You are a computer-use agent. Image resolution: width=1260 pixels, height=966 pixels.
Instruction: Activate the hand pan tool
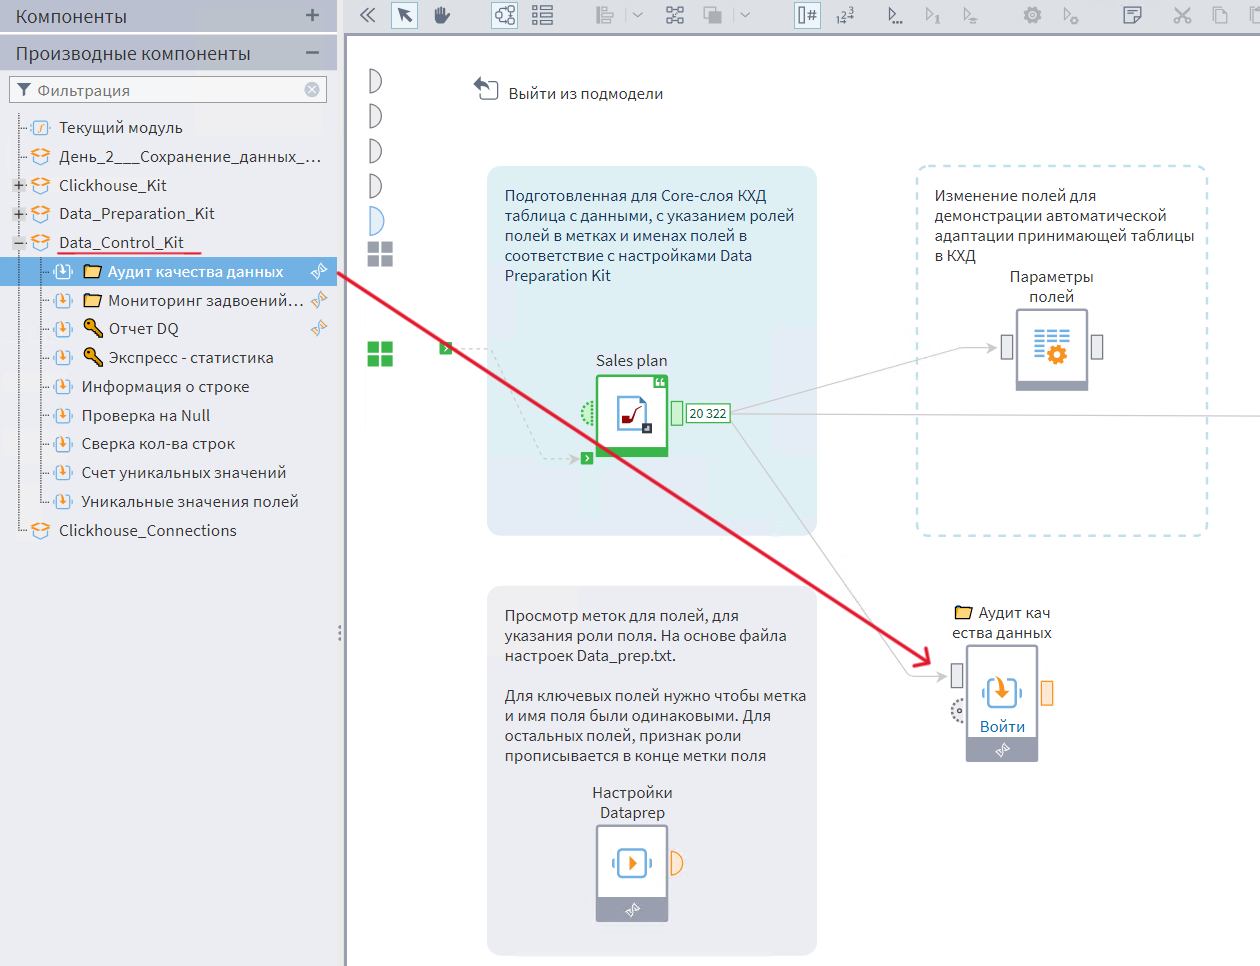click(441, 15)
